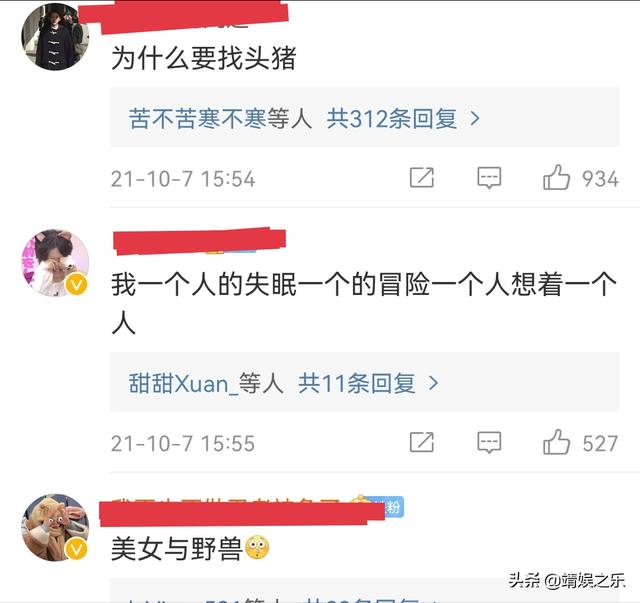Reply to the 15:54 comment via speech bubble
640x603 pixels.
[489, 178]
